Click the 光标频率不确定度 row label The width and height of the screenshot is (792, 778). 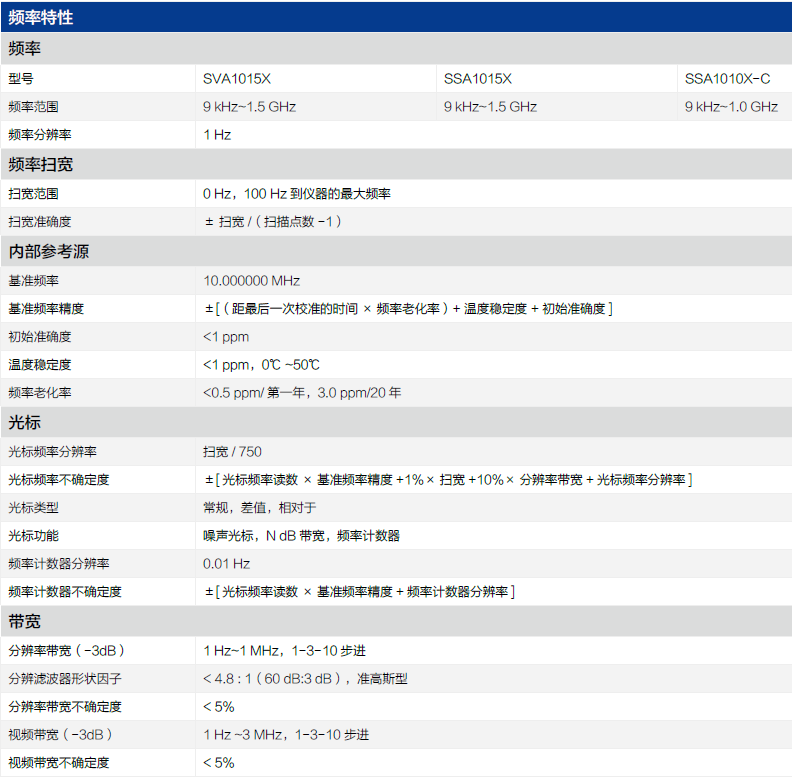coord(59,479)
